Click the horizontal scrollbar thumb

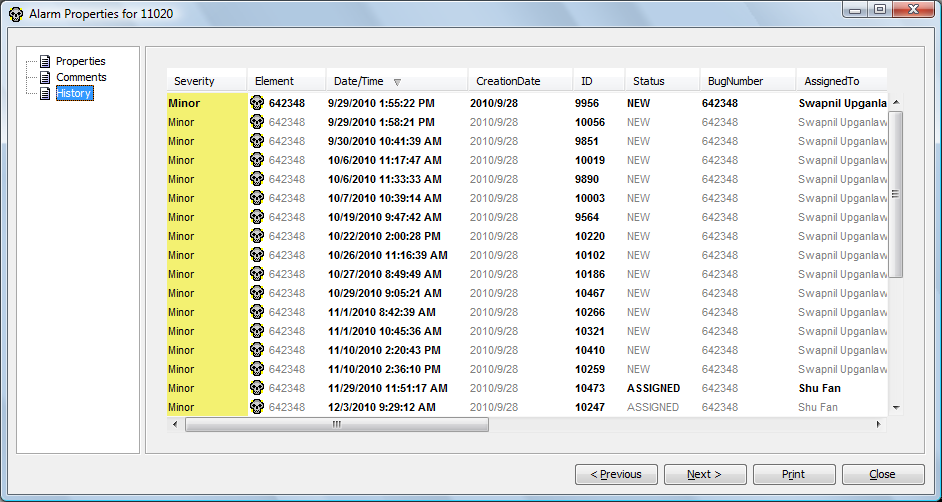[x=336, y=425]
